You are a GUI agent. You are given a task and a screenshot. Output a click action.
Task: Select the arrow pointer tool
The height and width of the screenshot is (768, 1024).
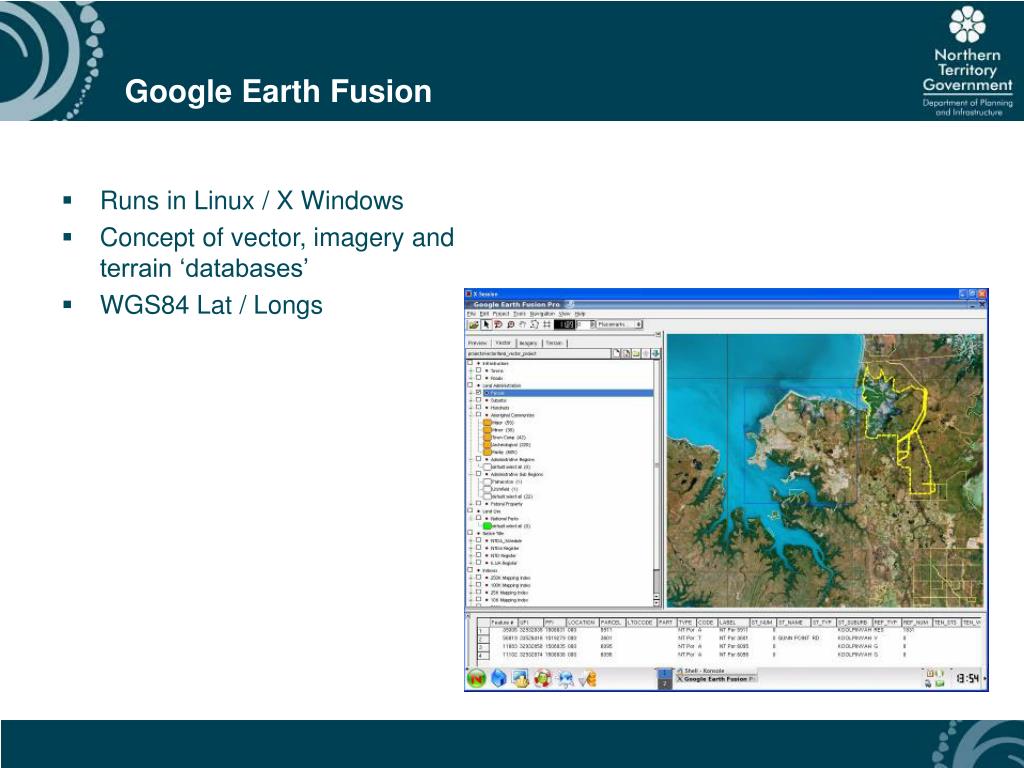[x=486, y=325]
